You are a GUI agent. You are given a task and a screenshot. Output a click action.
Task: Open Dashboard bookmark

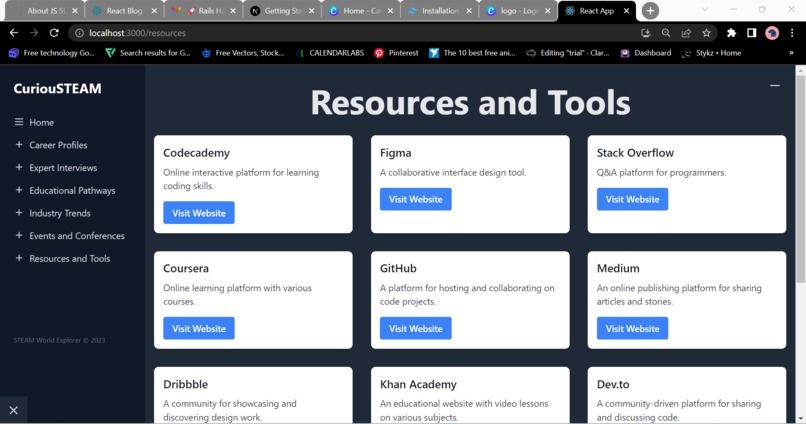point(646,53)
